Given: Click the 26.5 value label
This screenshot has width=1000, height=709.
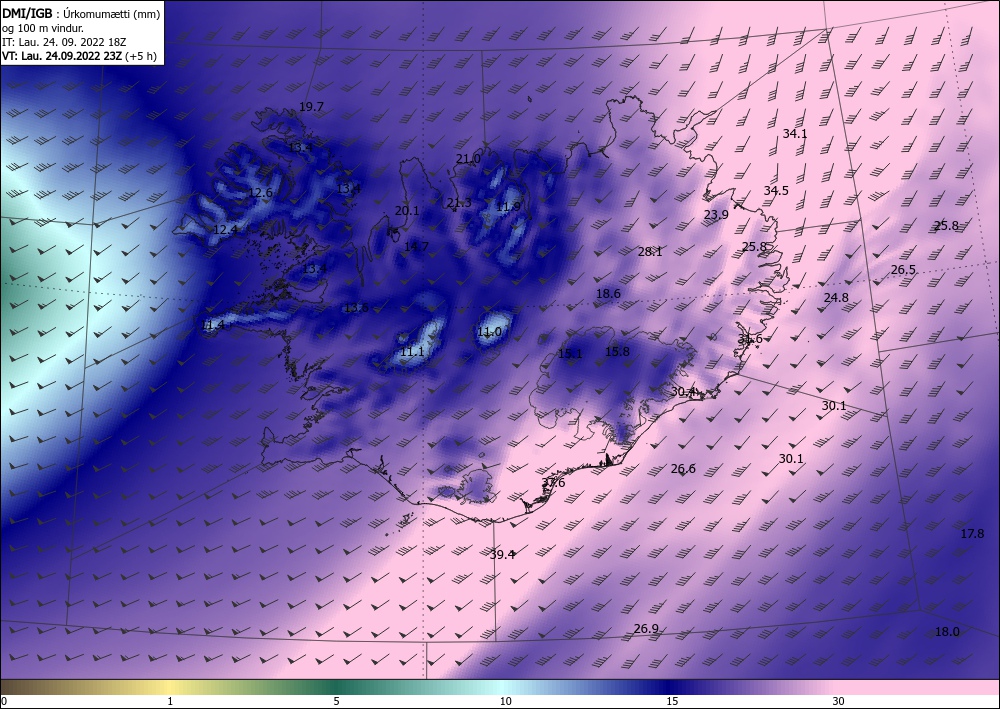Looking at the screenshot, I should pos(903,270).
